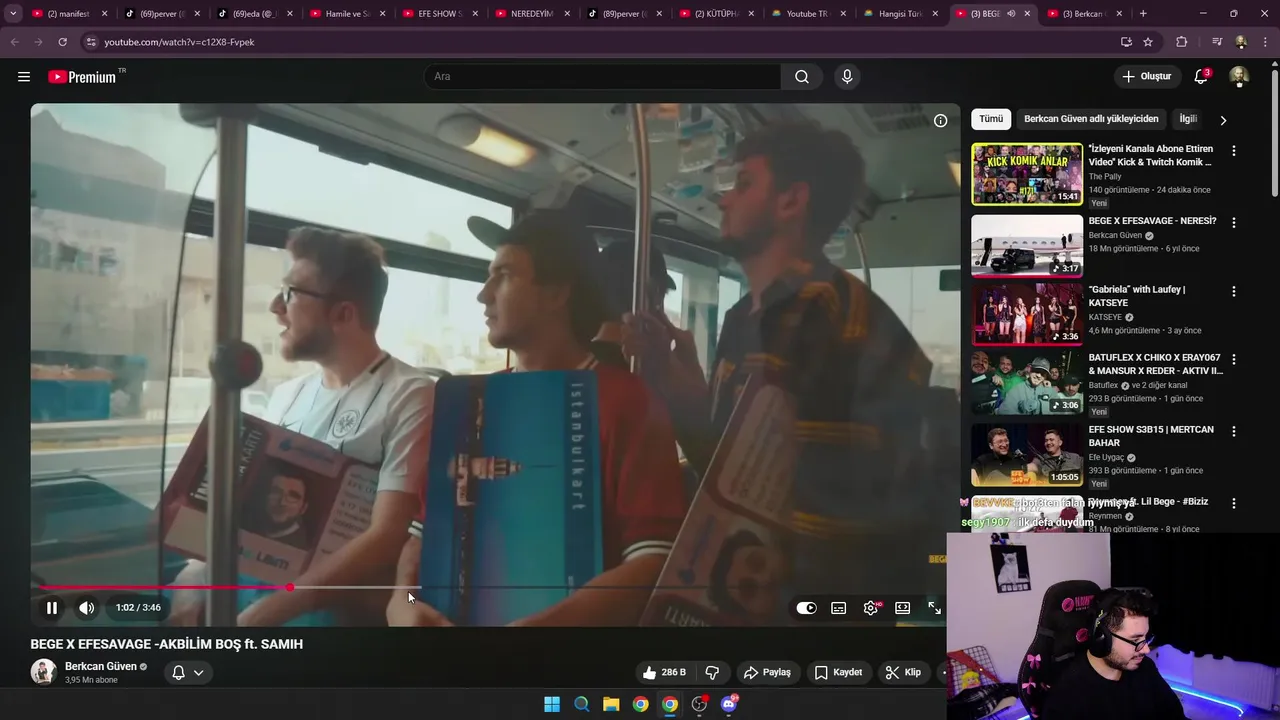Open options for BEGE X EFESAVAGE - NERESİ?

point(1233,223)
